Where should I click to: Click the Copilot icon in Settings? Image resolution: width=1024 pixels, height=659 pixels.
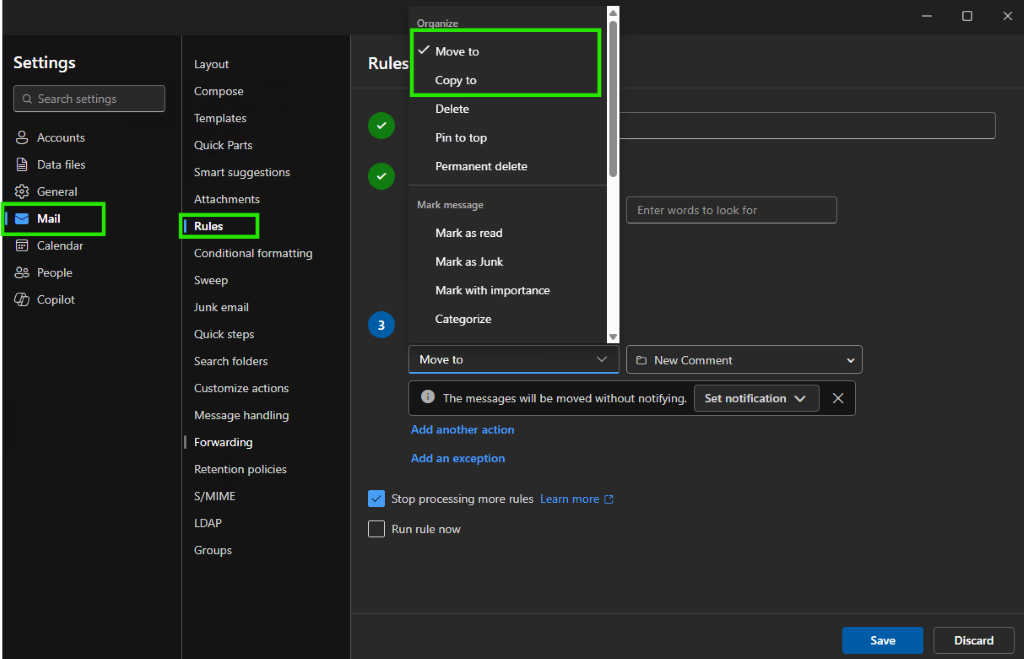[22, 299]
